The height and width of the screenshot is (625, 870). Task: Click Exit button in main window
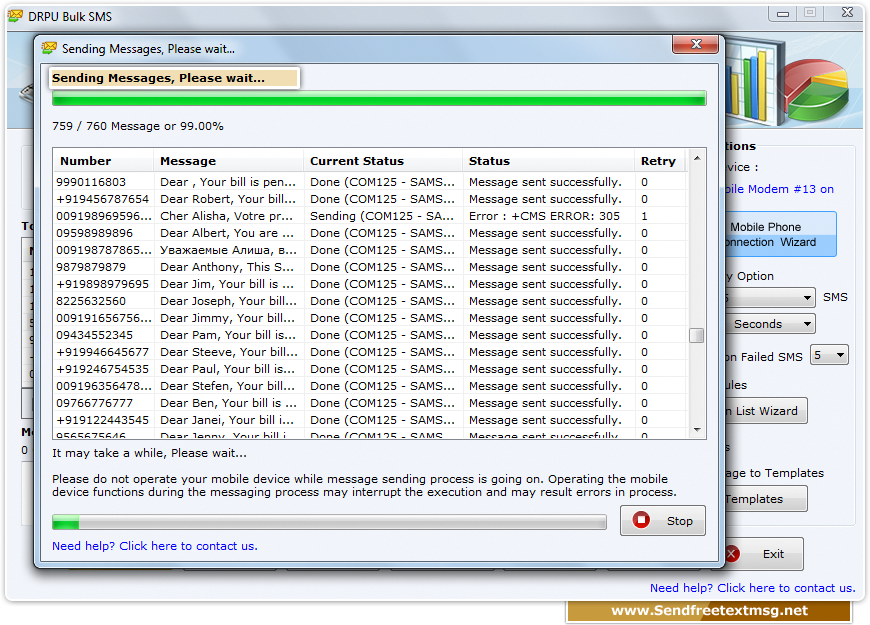click(x=763, y=554)
